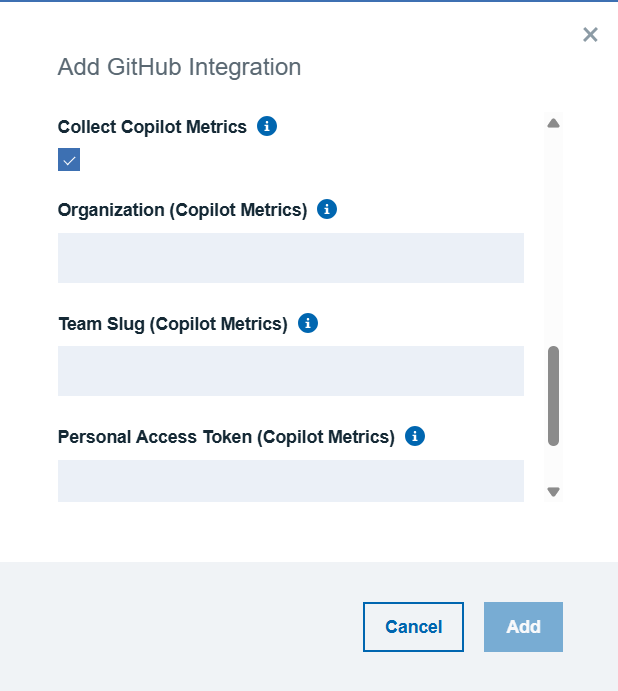
Task: Click the scroll up arrow
Action: pyautogui.click(x=553, y=124)
